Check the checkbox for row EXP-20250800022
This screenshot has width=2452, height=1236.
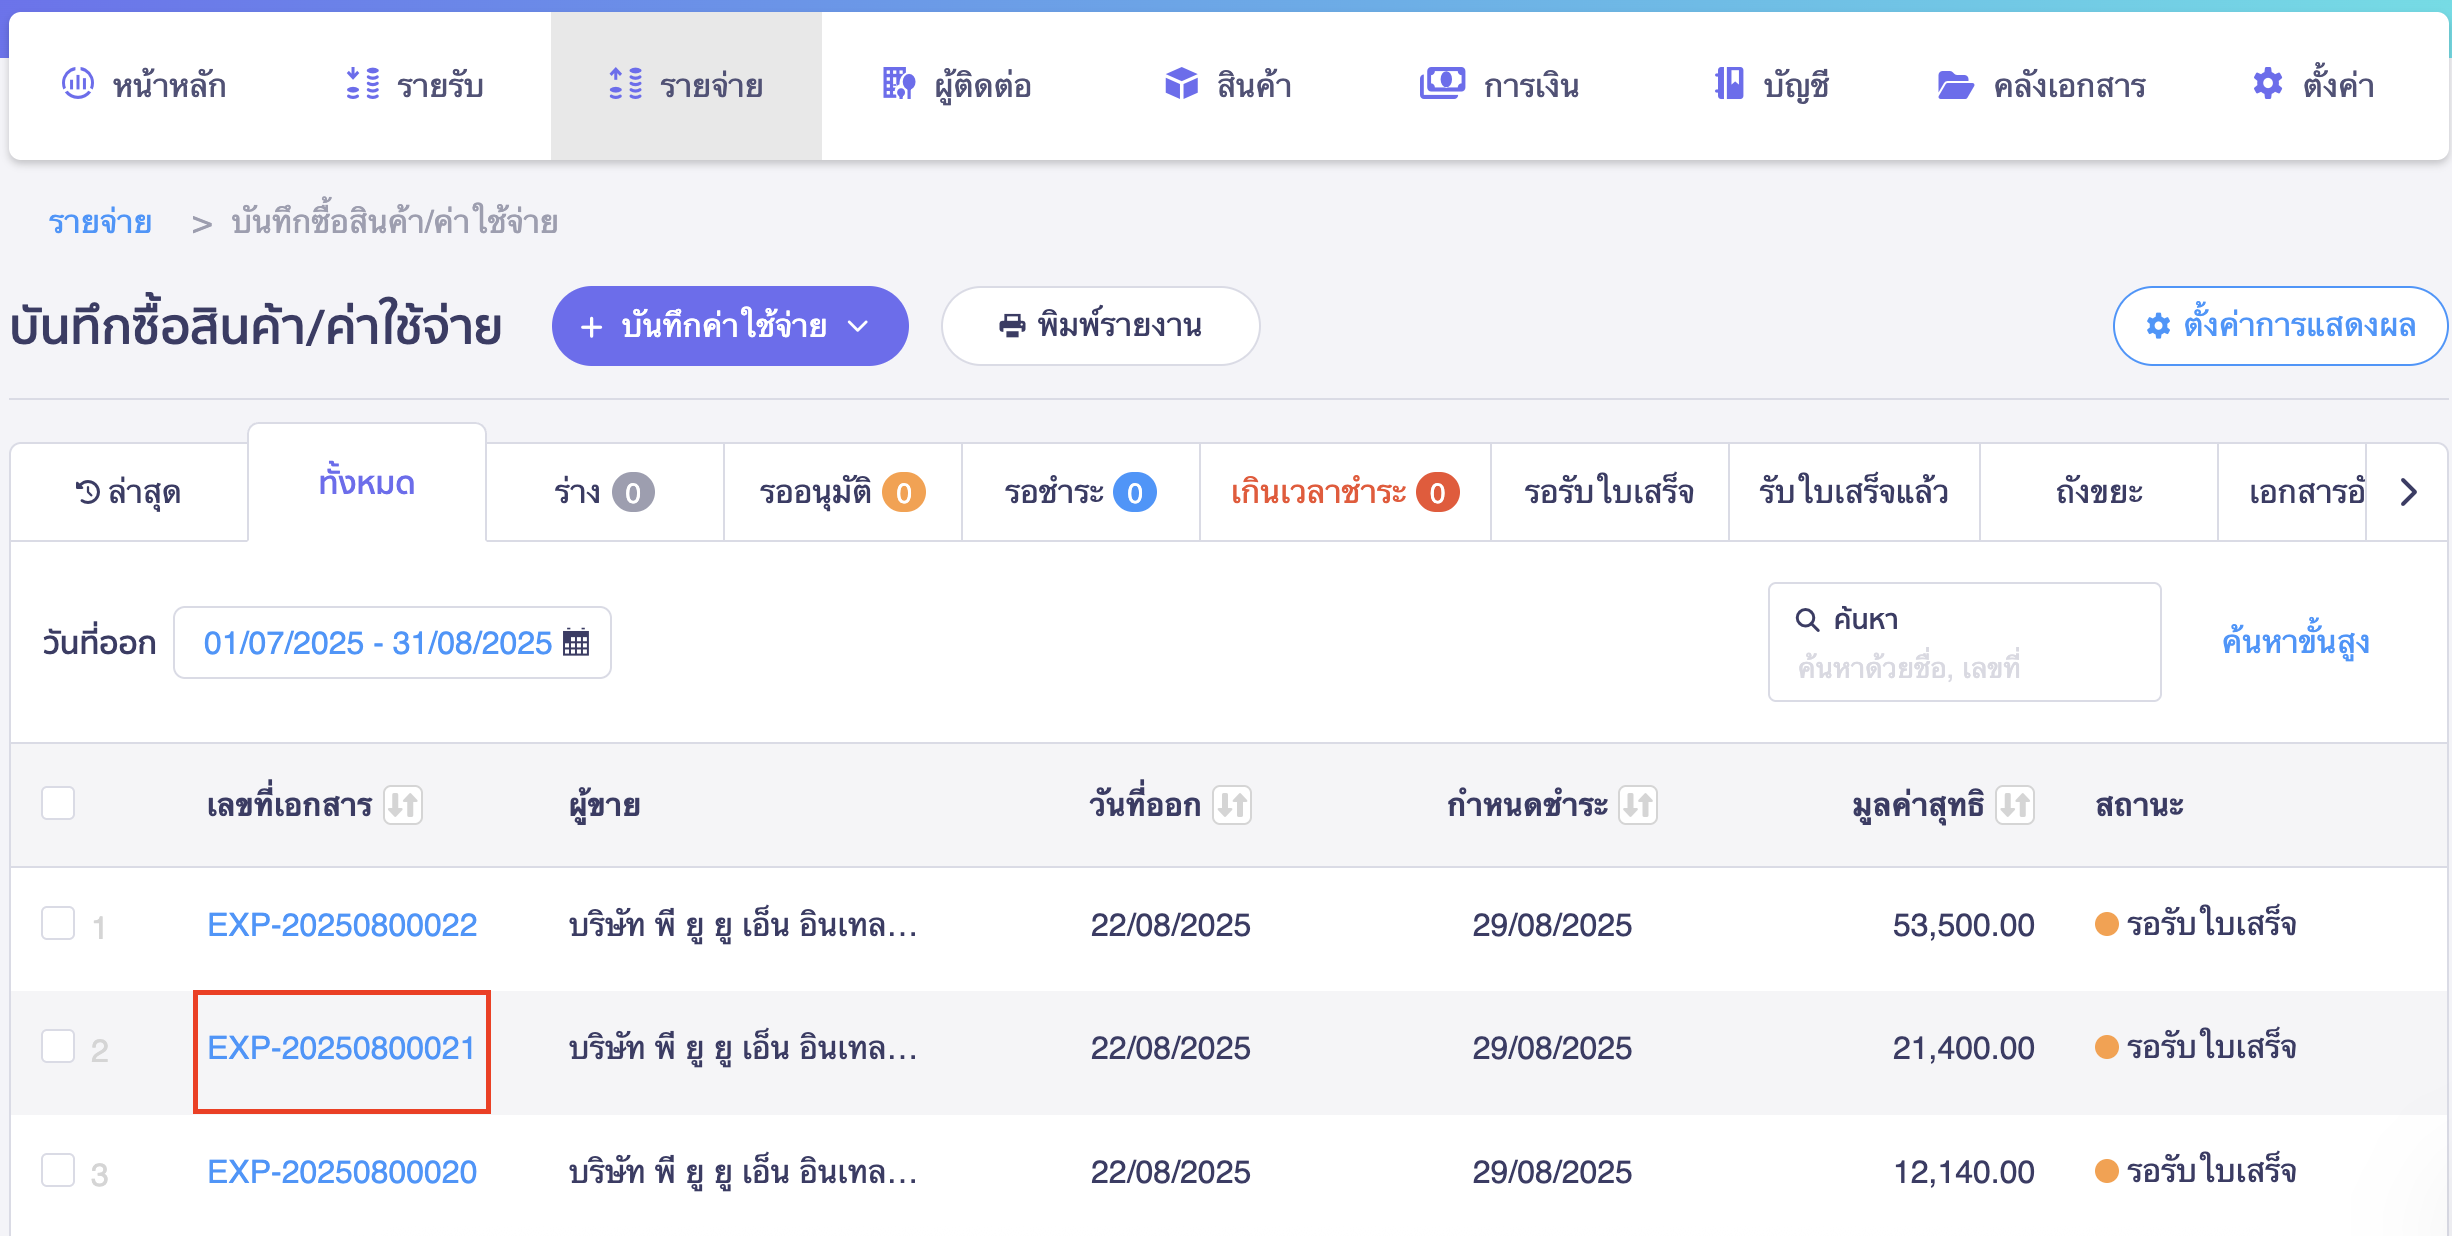tap(57, 924)
